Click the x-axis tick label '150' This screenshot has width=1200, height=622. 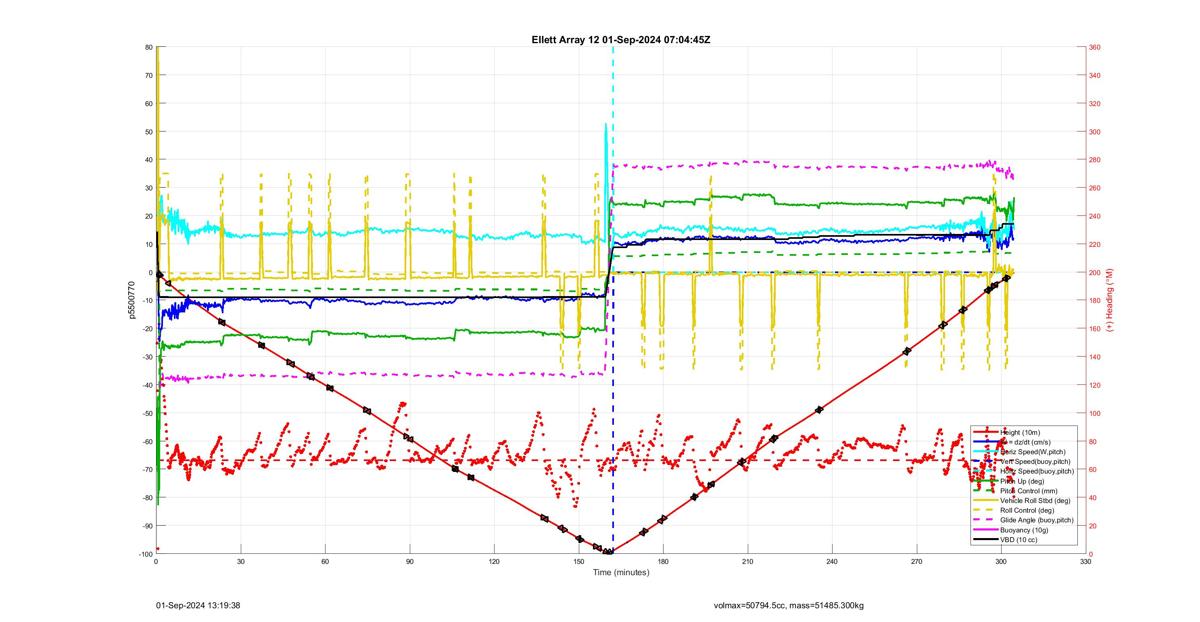[x=579, y=563]
